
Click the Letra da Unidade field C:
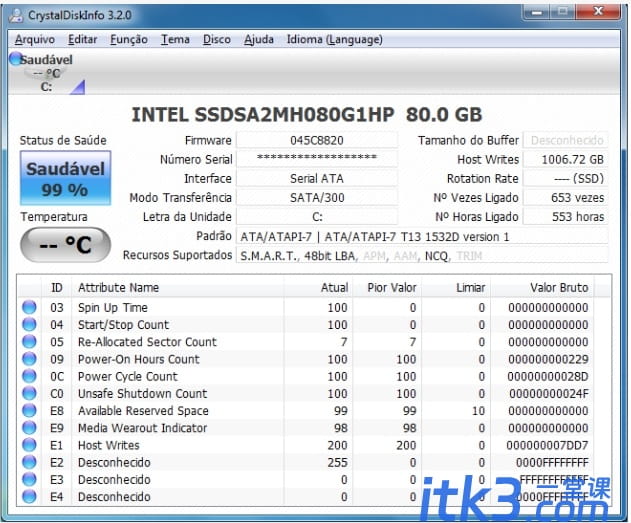(x=317, y=217)
